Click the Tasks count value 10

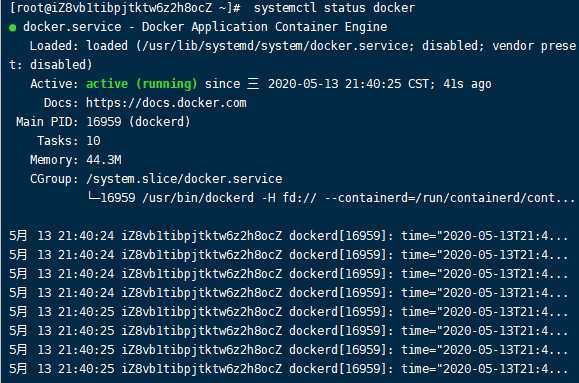93,141
